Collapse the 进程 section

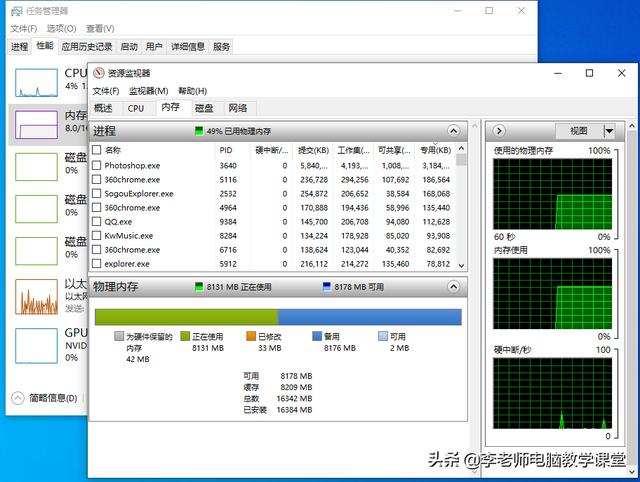pos(453,131)
